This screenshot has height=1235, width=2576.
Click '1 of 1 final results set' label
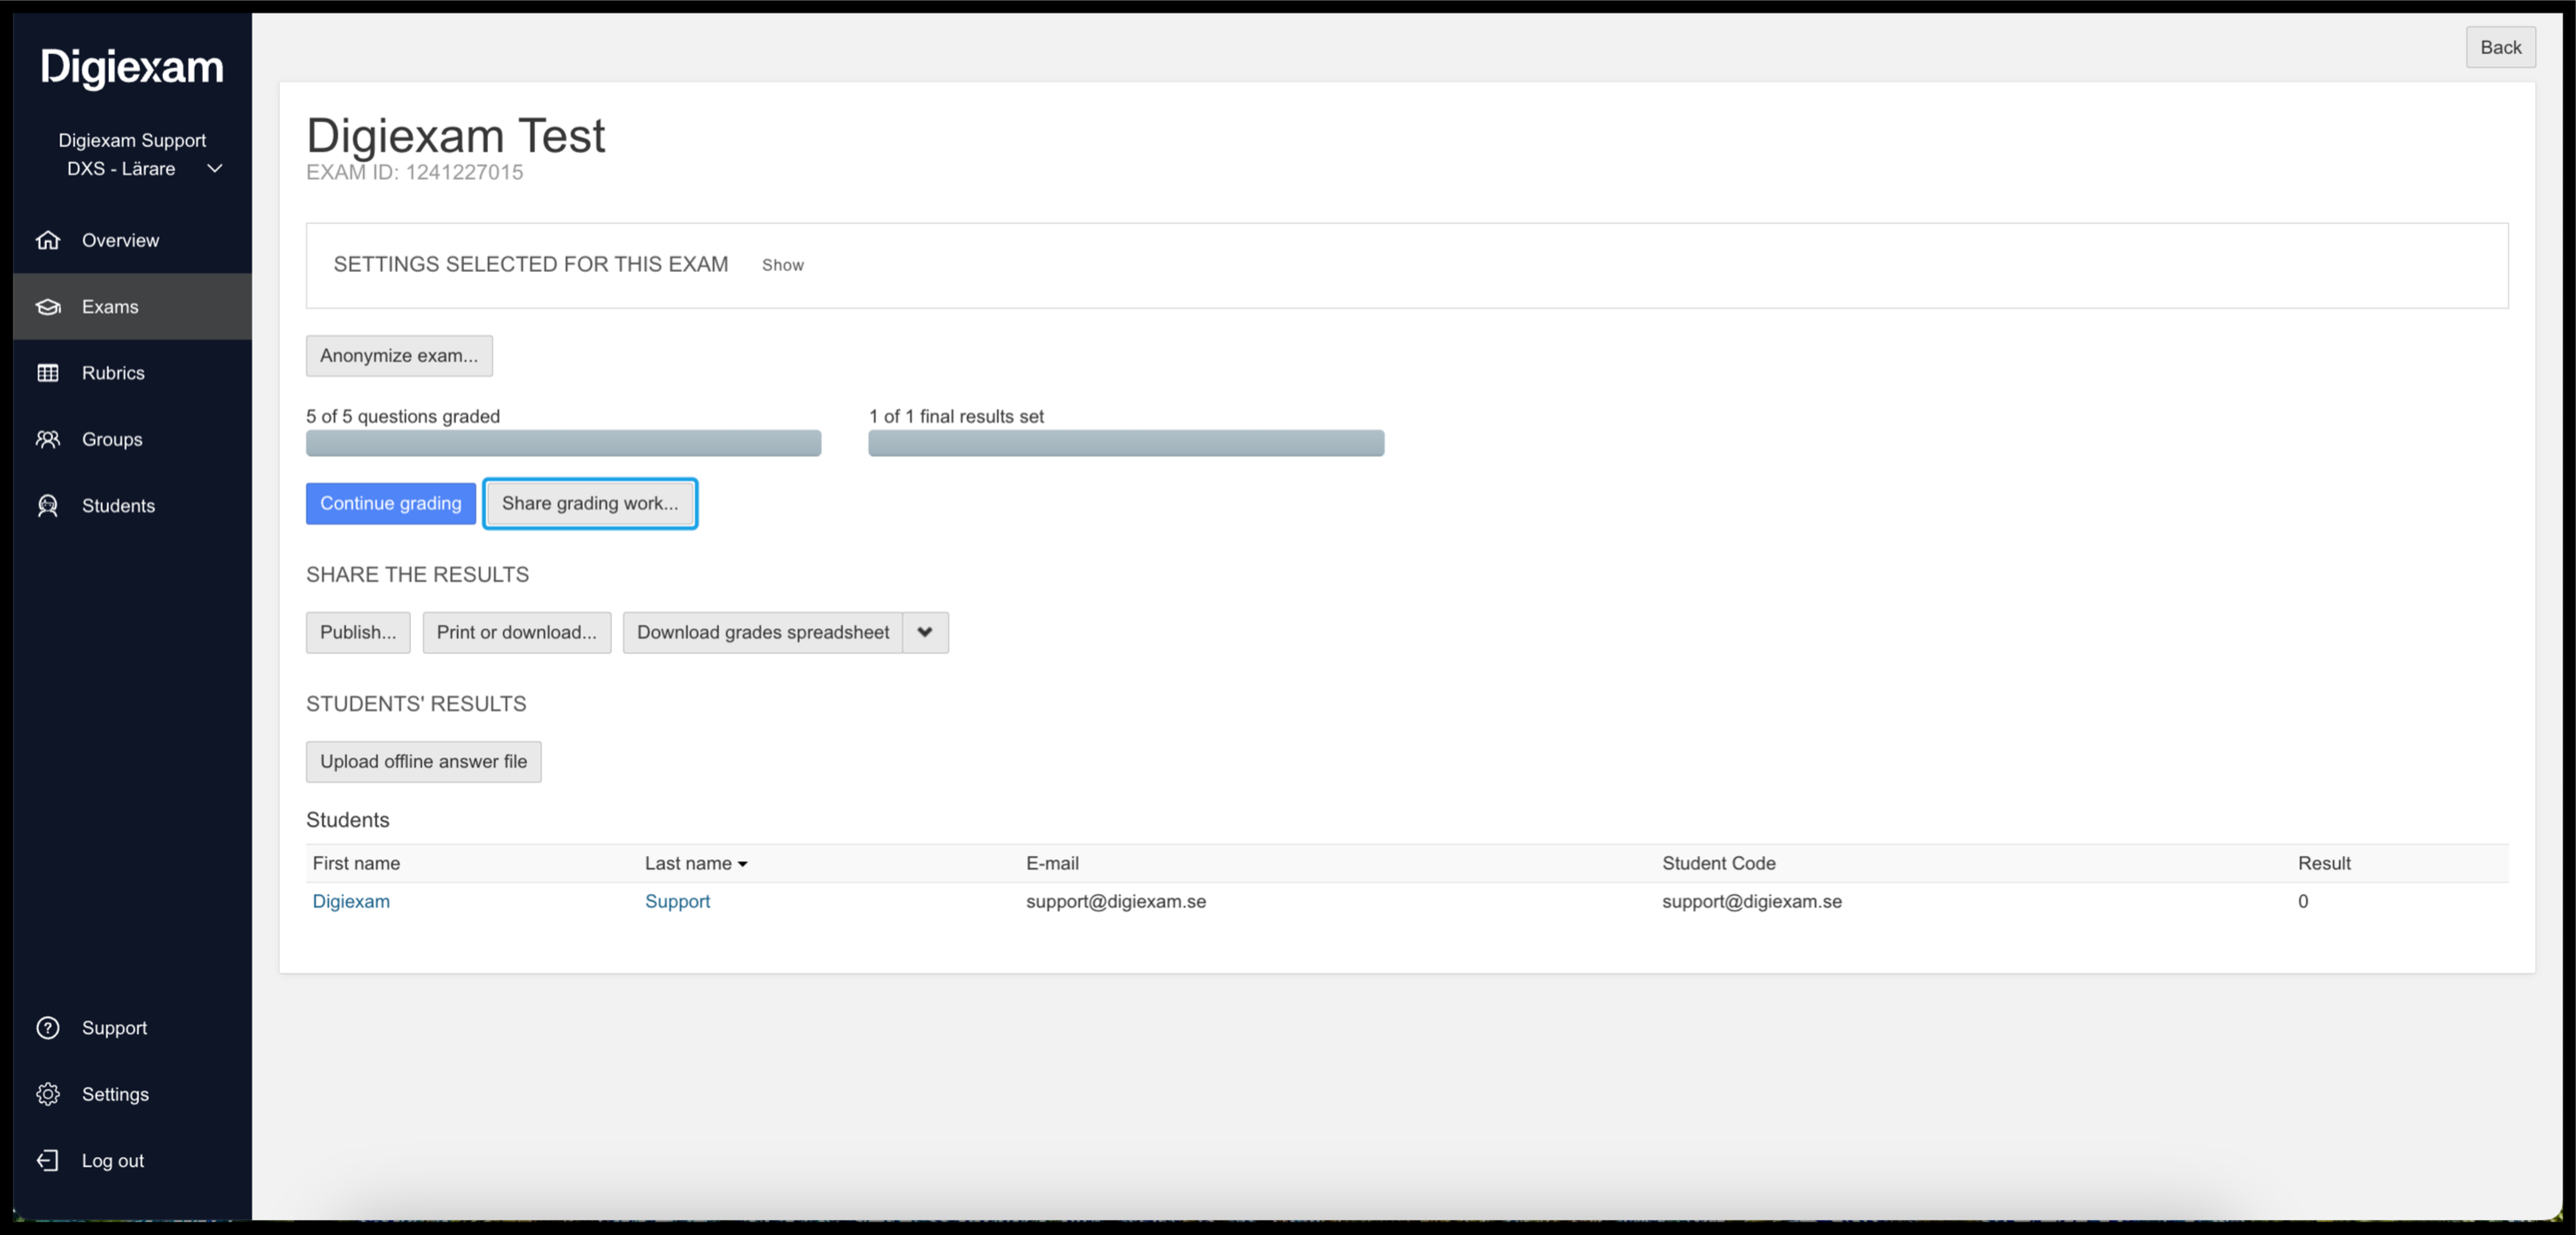click(956, 416)
